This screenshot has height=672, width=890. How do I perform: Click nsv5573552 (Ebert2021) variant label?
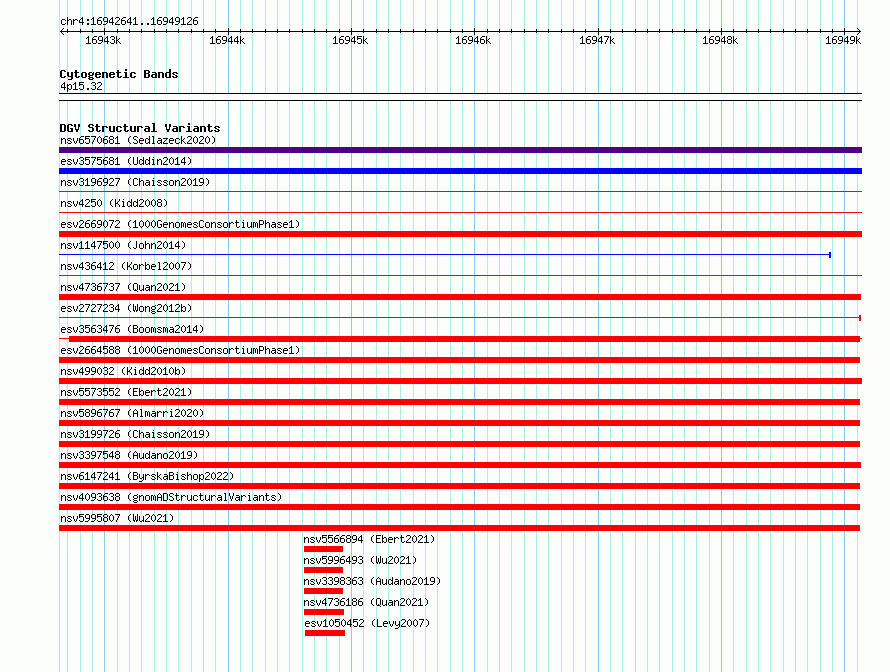[x=126, y=392]
